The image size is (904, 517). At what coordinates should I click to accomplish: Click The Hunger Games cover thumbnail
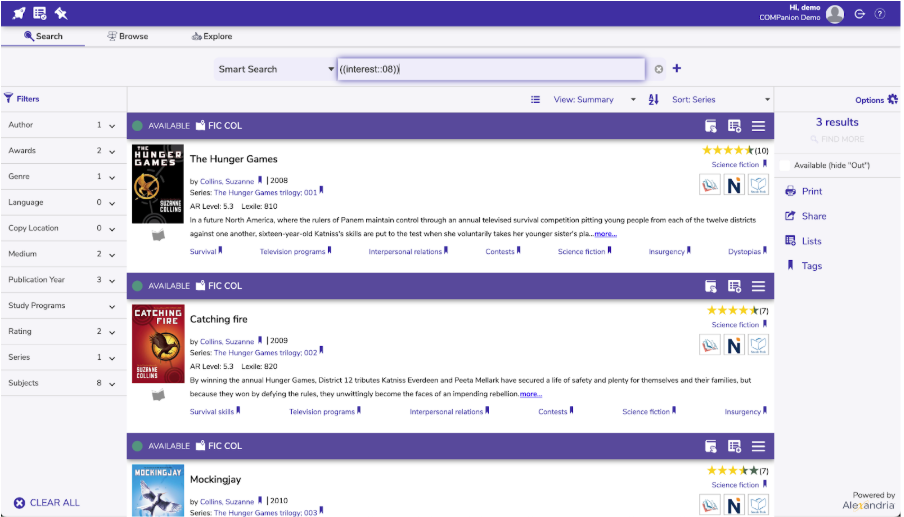[158, 184]
